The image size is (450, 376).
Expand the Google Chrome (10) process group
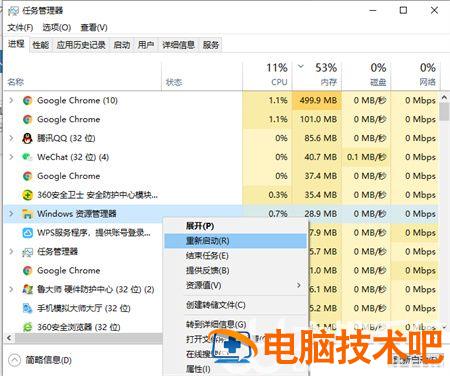click(x=11, y=100)
